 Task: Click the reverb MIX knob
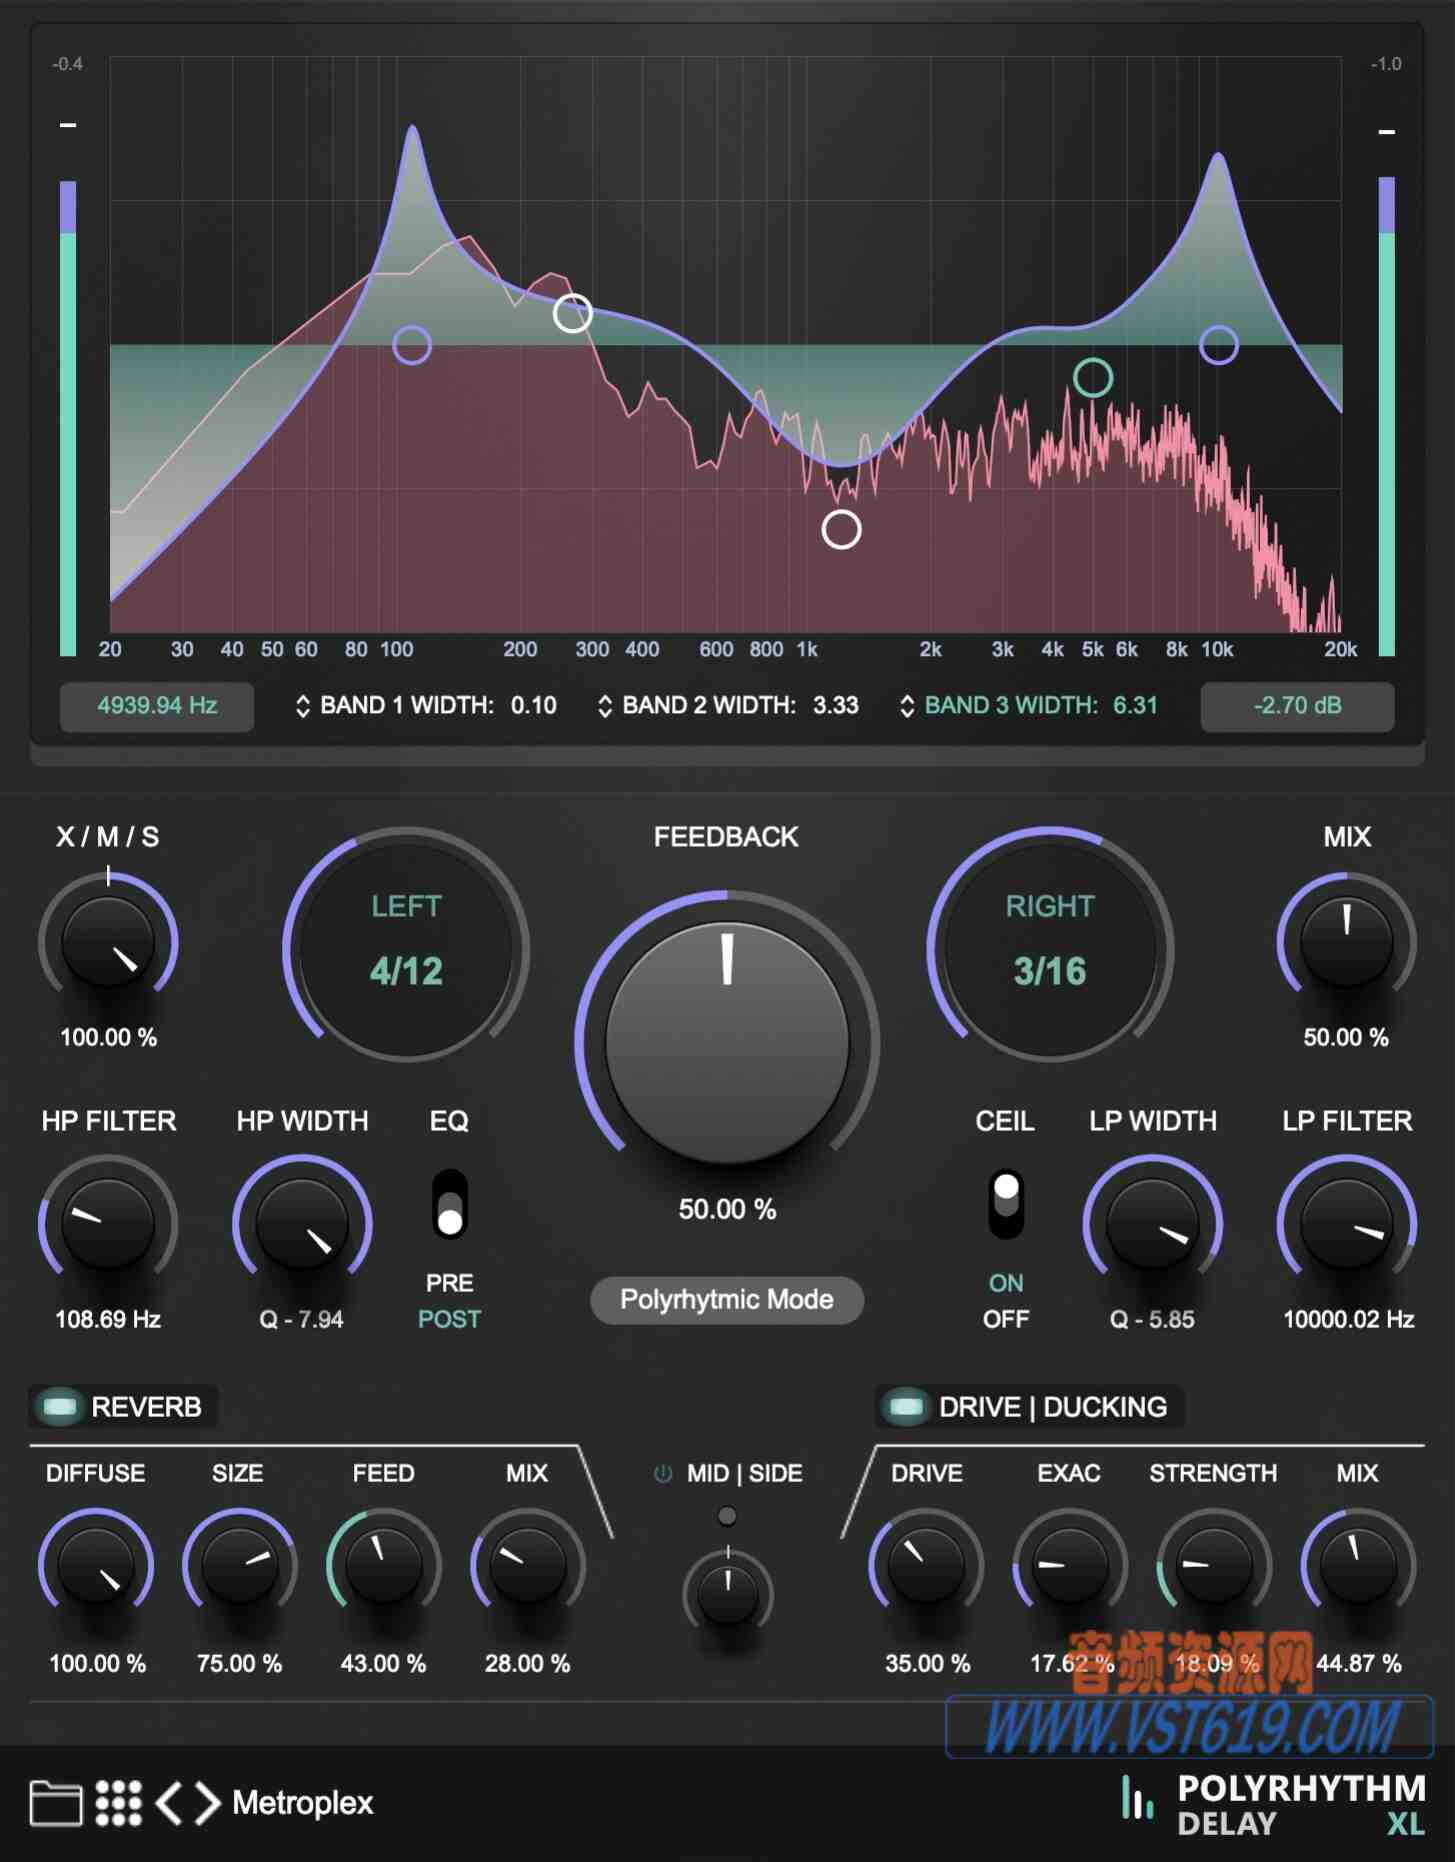pyautogui.click(x=527, y=1566)
